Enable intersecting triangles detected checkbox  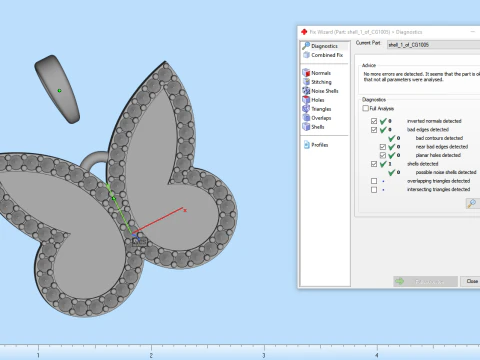374,190
